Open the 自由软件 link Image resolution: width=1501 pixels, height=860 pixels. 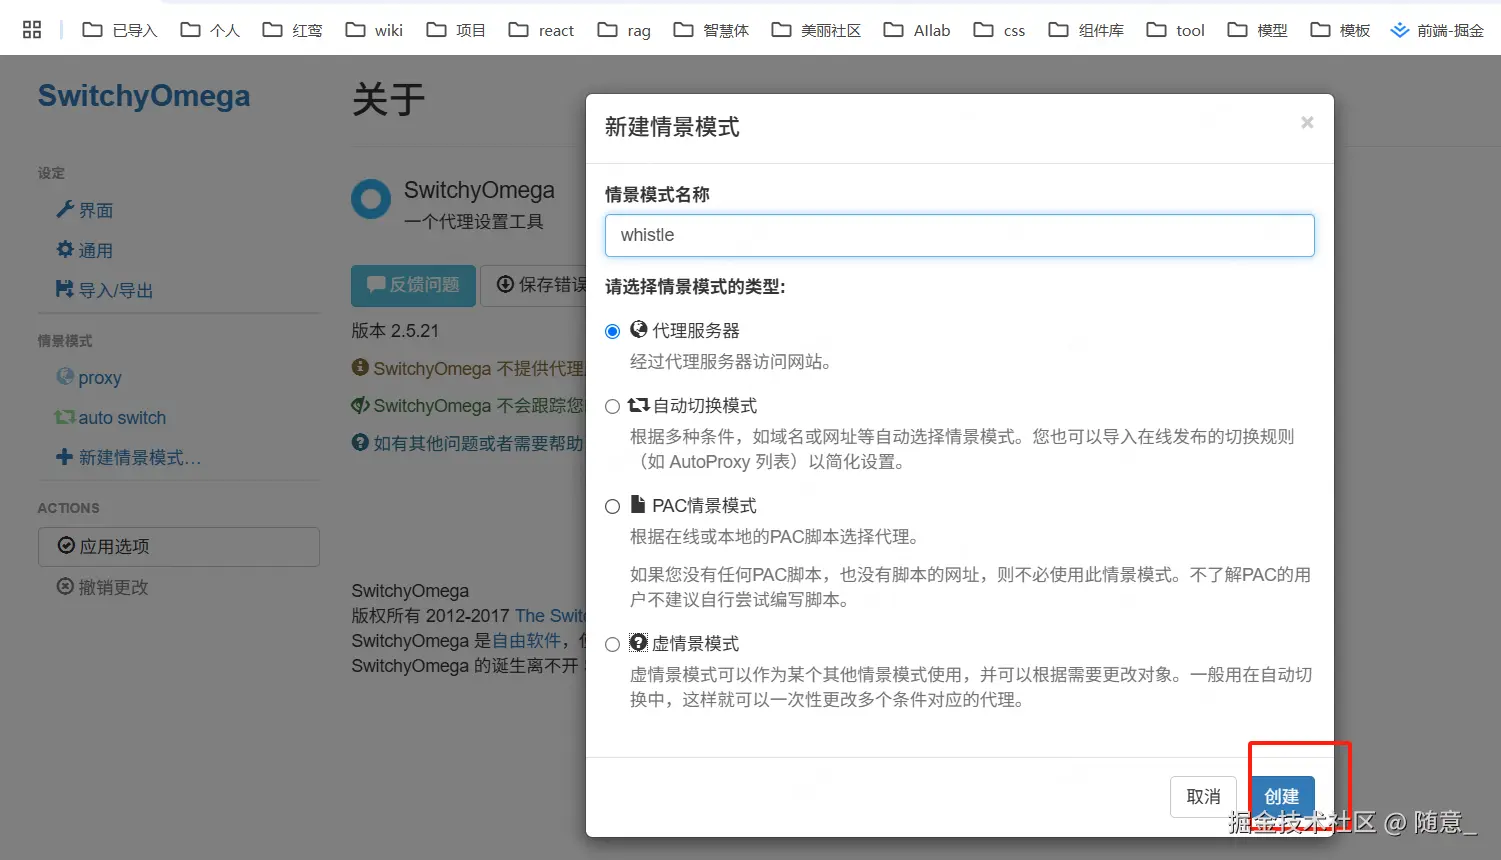(527, 641)
